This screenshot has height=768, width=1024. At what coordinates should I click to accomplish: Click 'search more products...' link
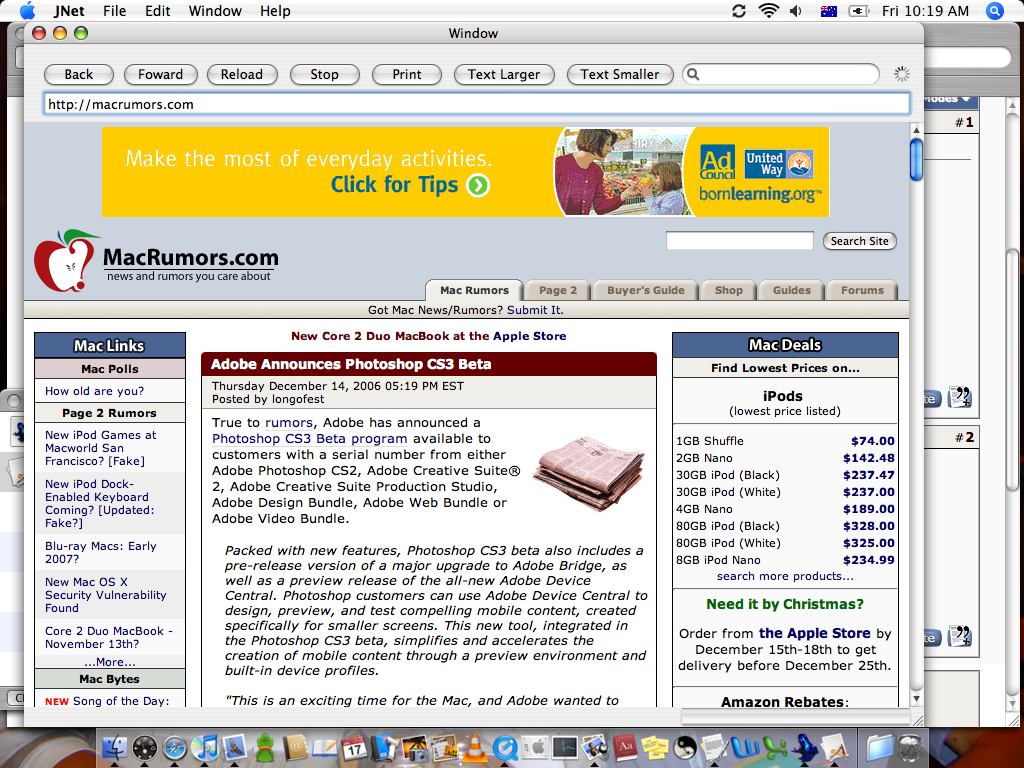(x=785, y=576)
